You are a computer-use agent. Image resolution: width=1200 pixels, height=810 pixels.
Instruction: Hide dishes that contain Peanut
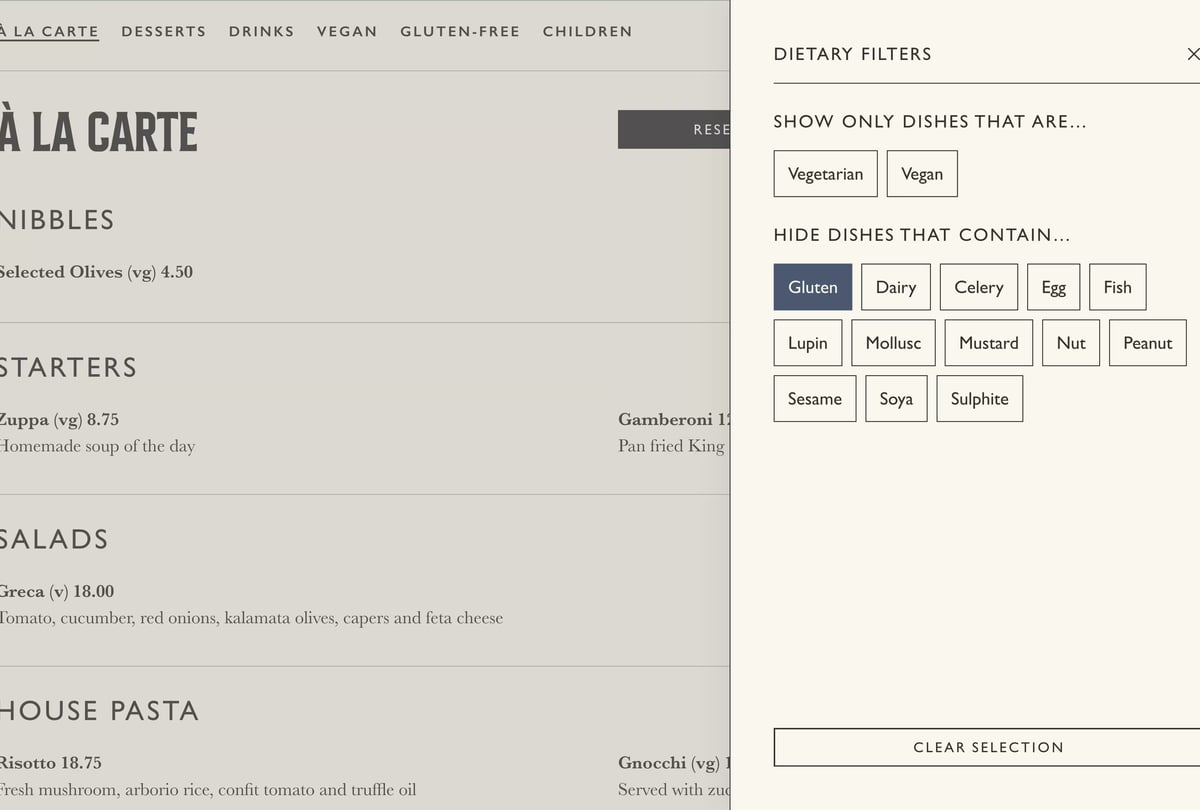pos(1147,343)
